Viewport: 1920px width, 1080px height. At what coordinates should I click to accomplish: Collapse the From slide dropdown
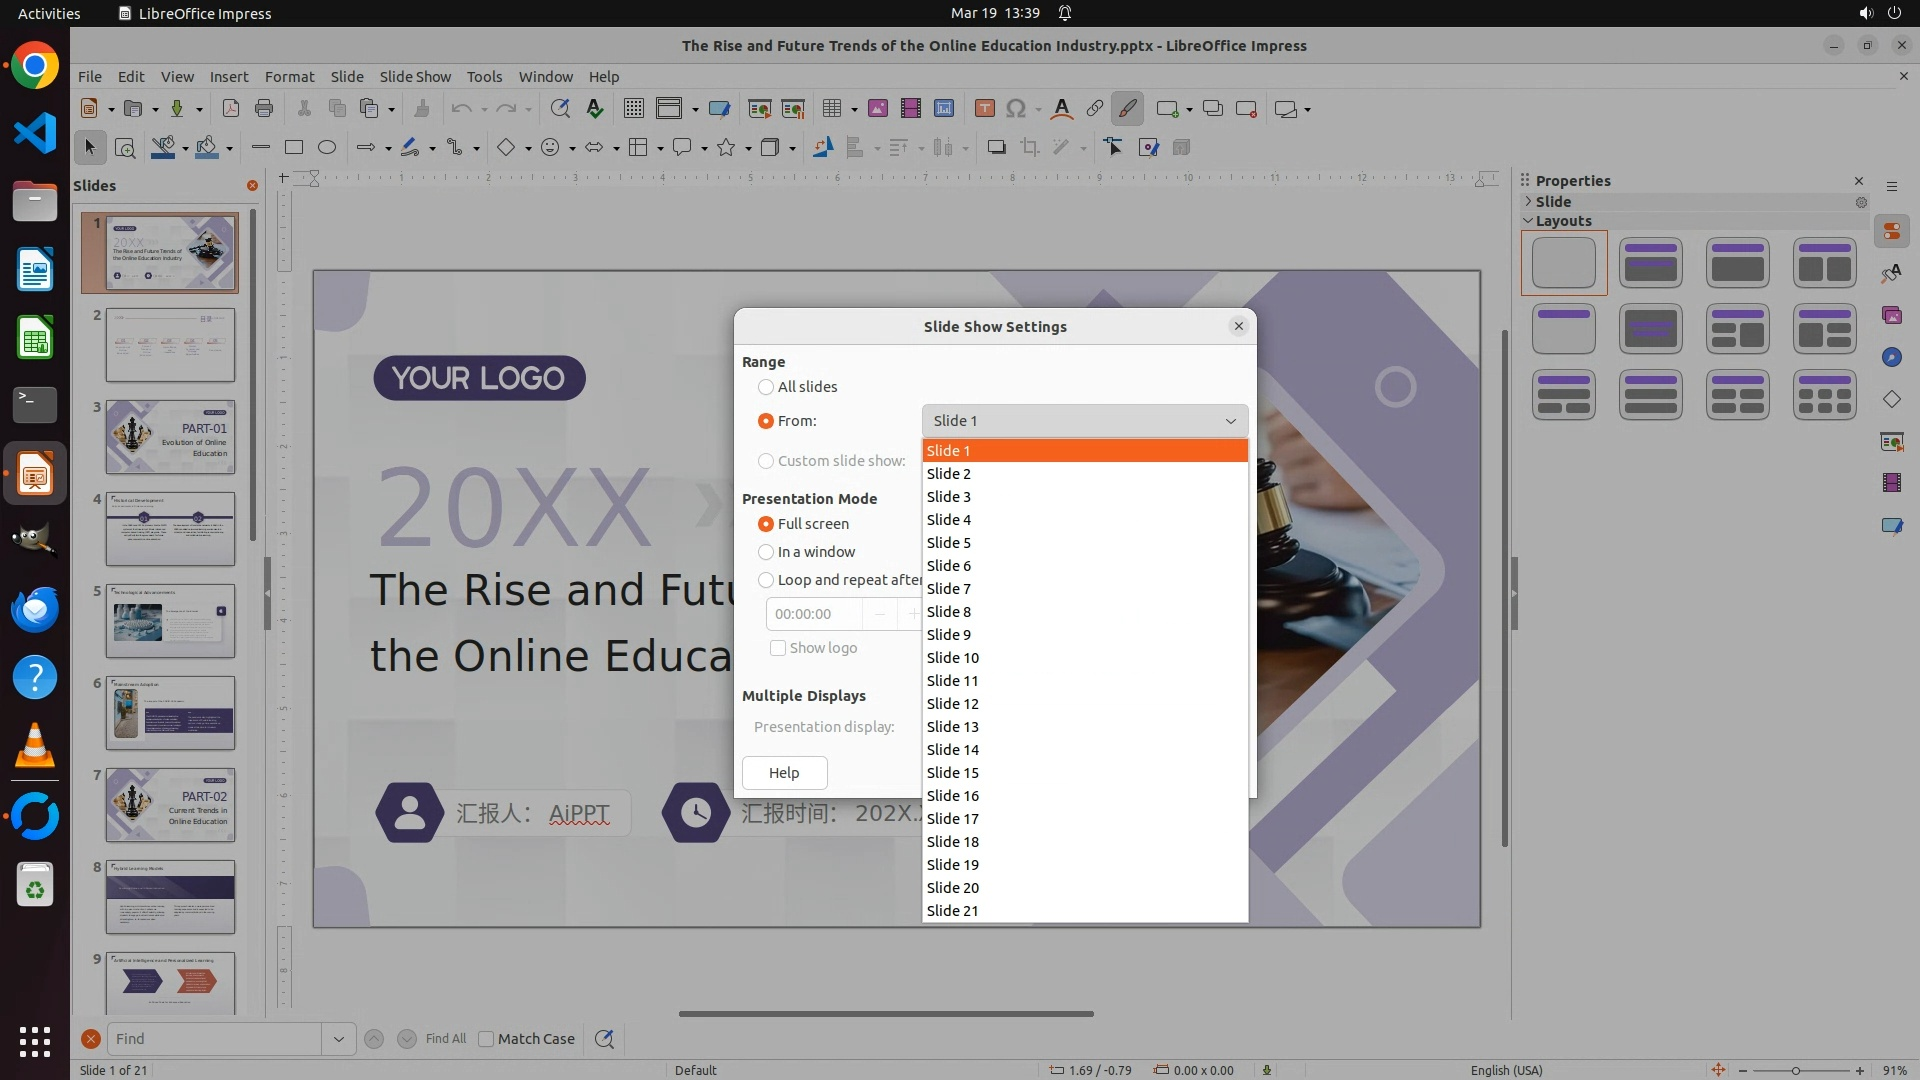(1230, 421)
